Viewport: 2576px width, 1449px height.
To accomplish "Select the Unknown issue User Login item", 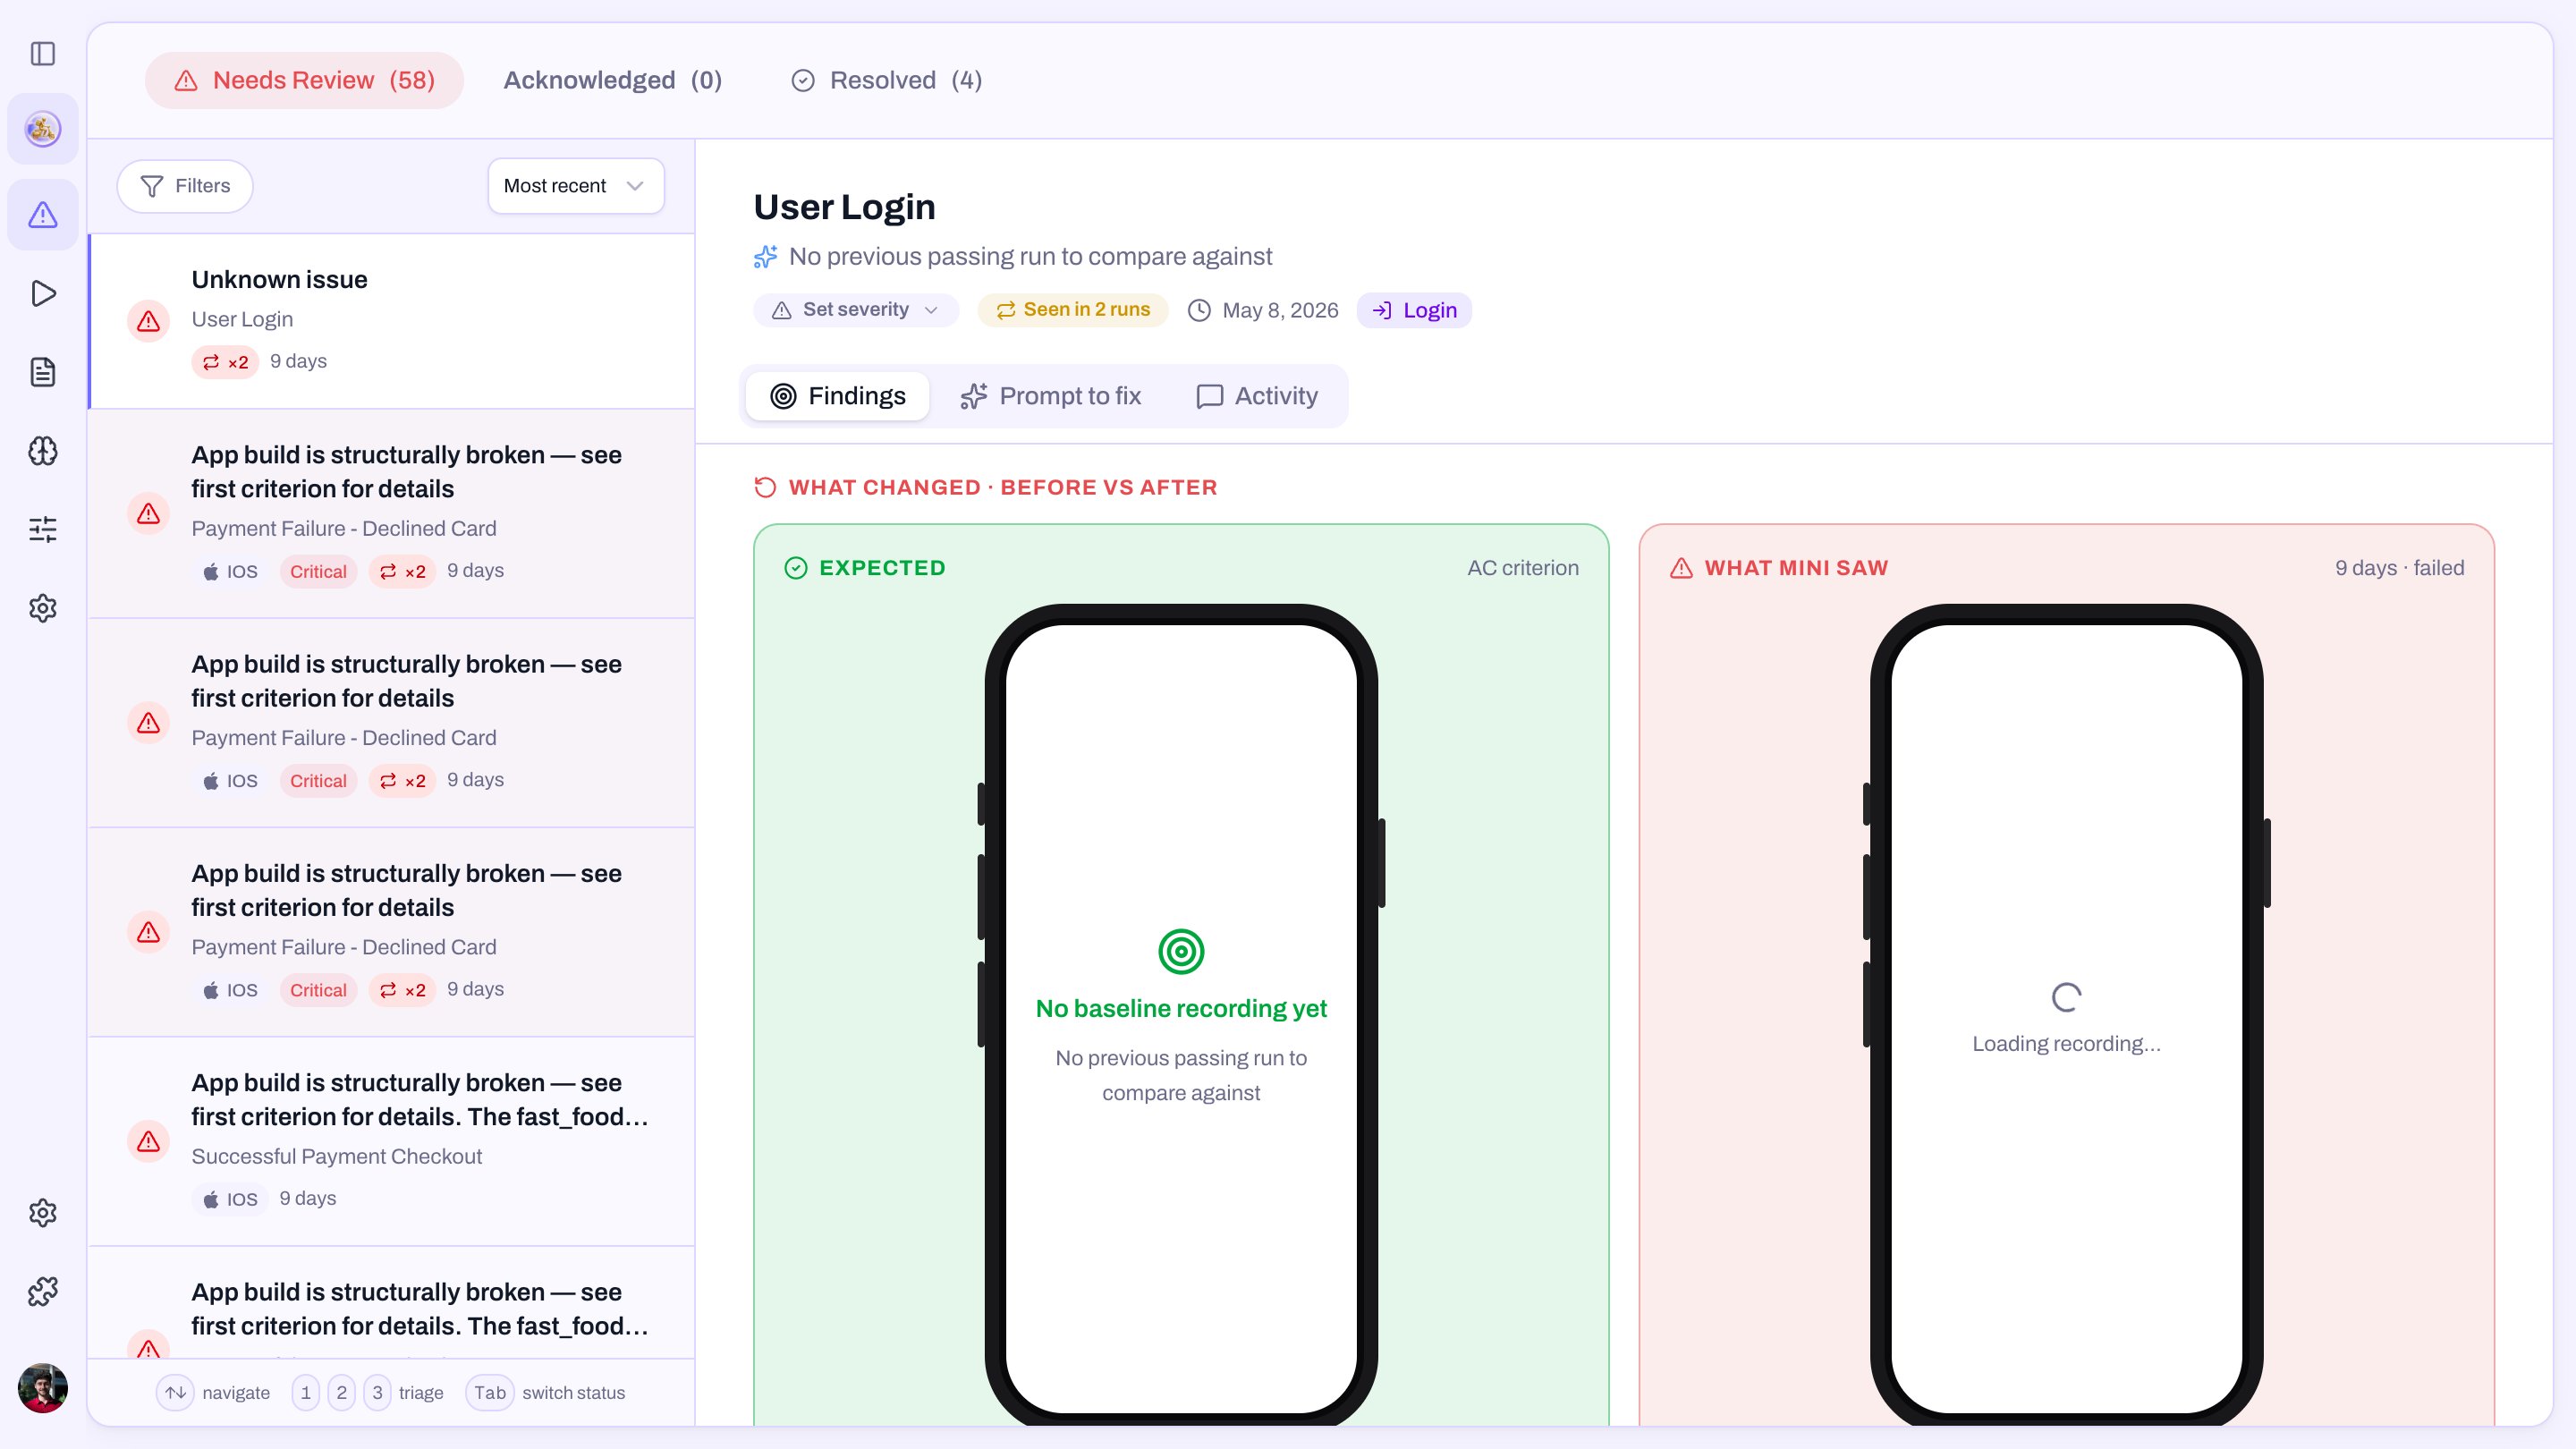I will click(x=392, y=321).
